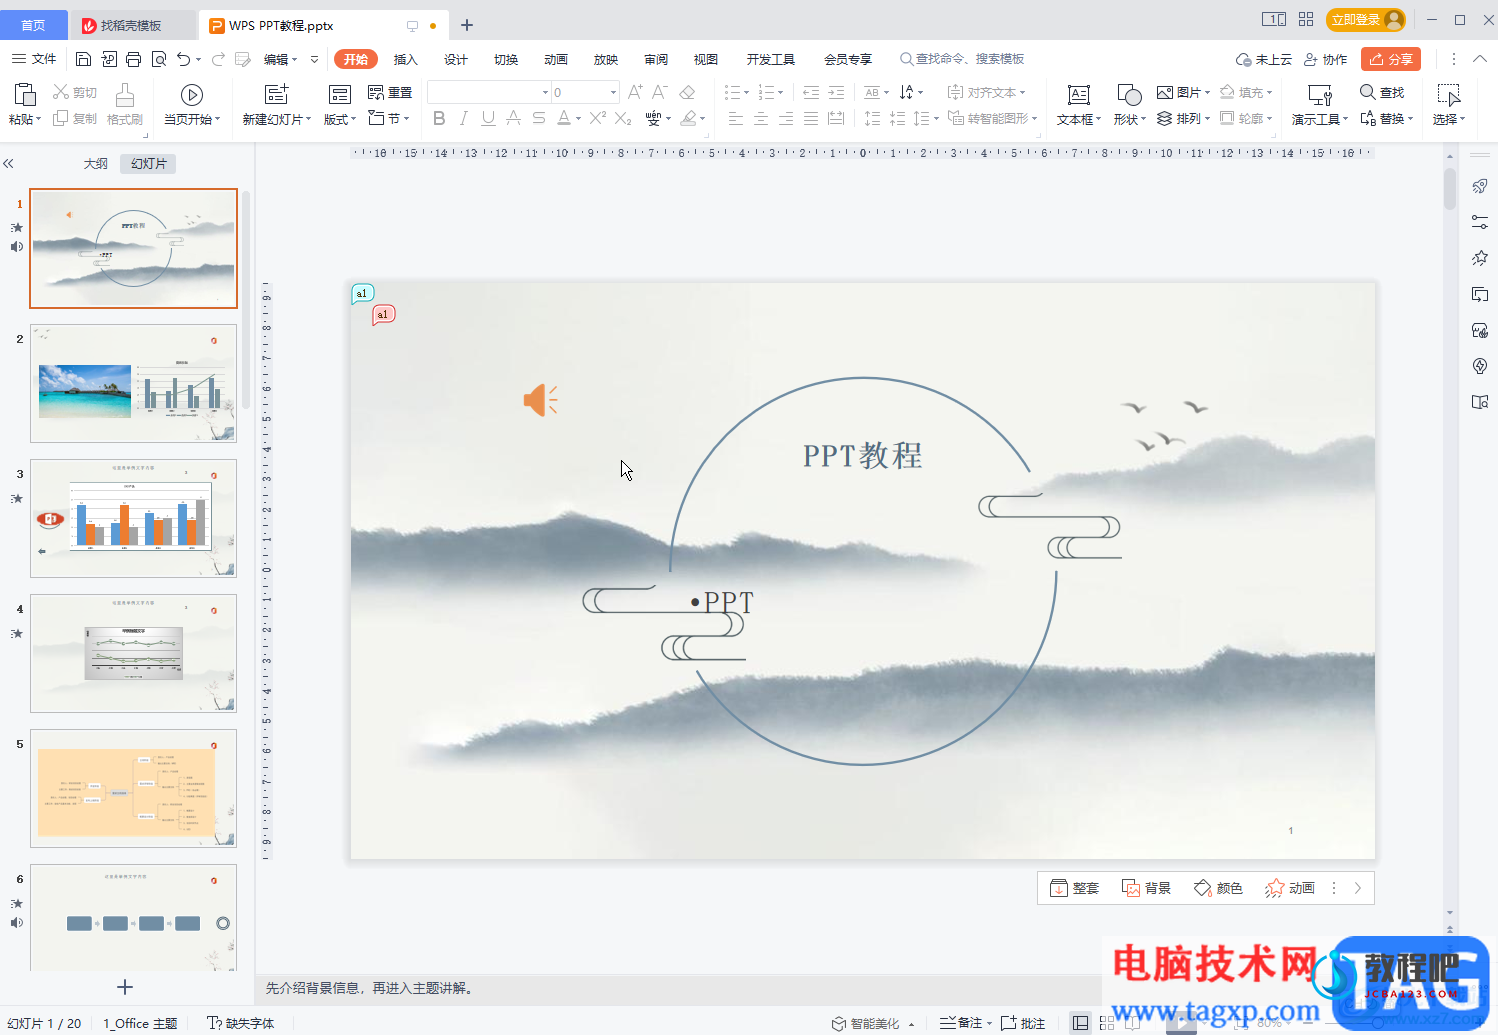The image size is (1498, 1035).
Task: Click the Reset (重置) slide button
Action: 390,92
